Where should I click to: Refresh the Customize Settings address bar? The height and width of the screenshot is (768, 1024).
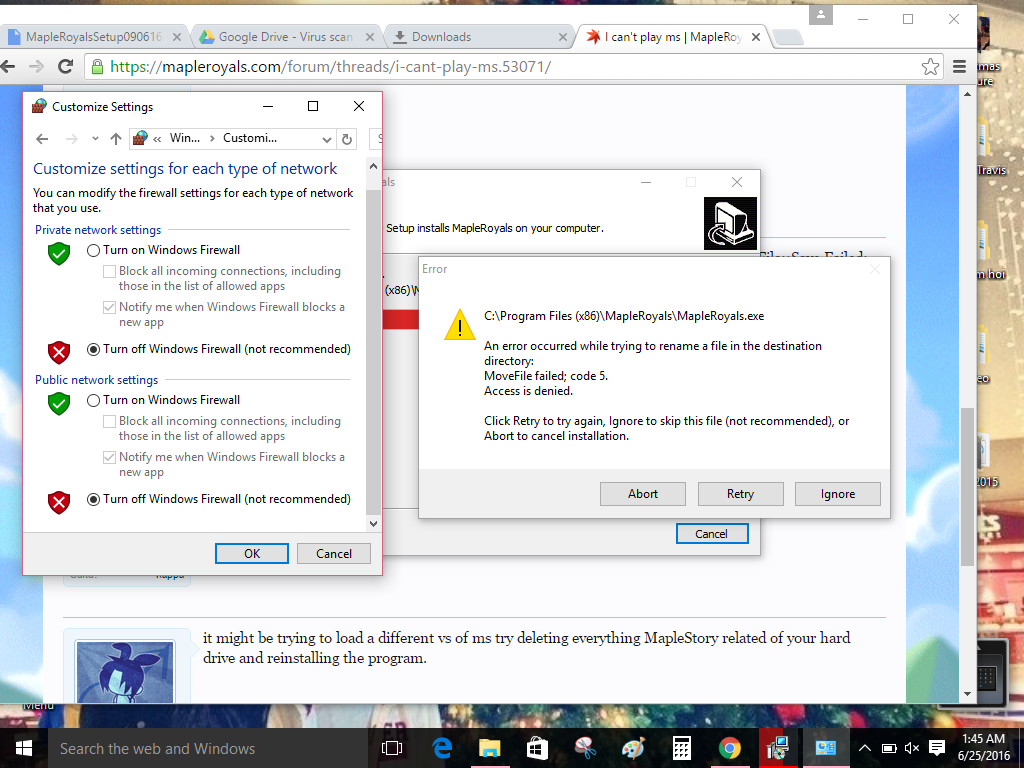tap(347, 138)
